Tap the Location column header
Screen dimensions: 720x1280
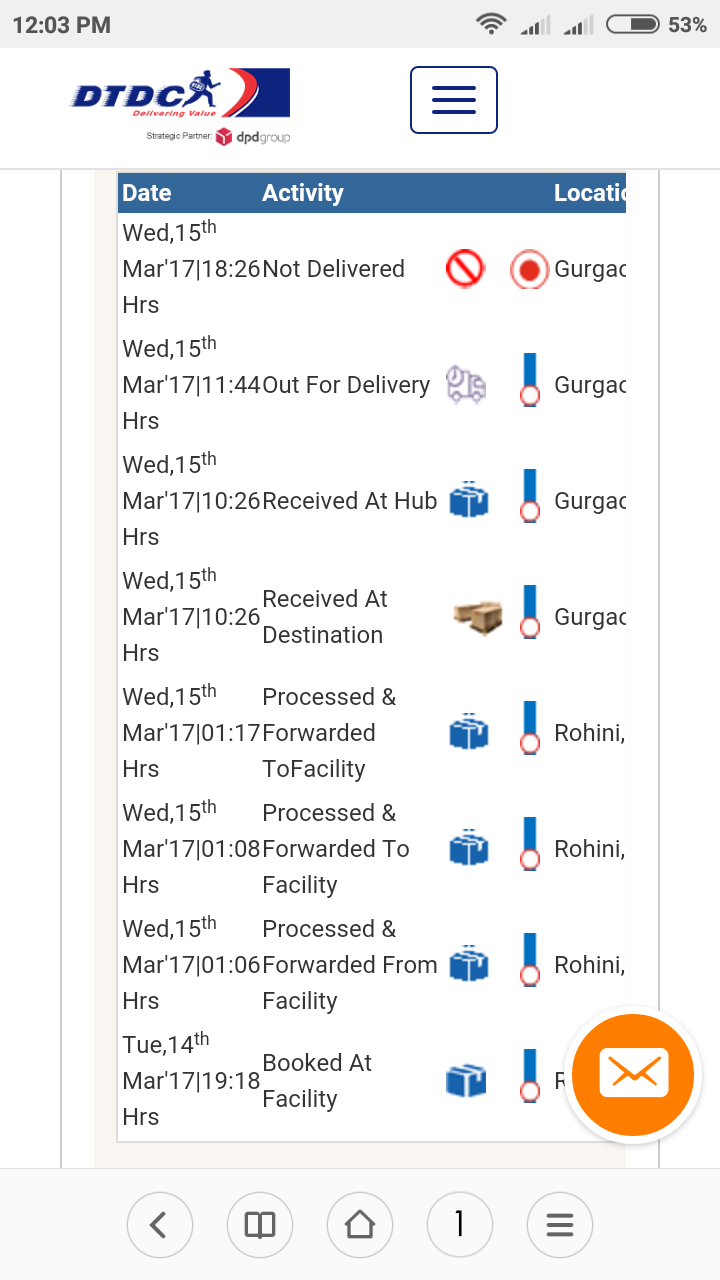pyautogui.click(x=589, y=193)
